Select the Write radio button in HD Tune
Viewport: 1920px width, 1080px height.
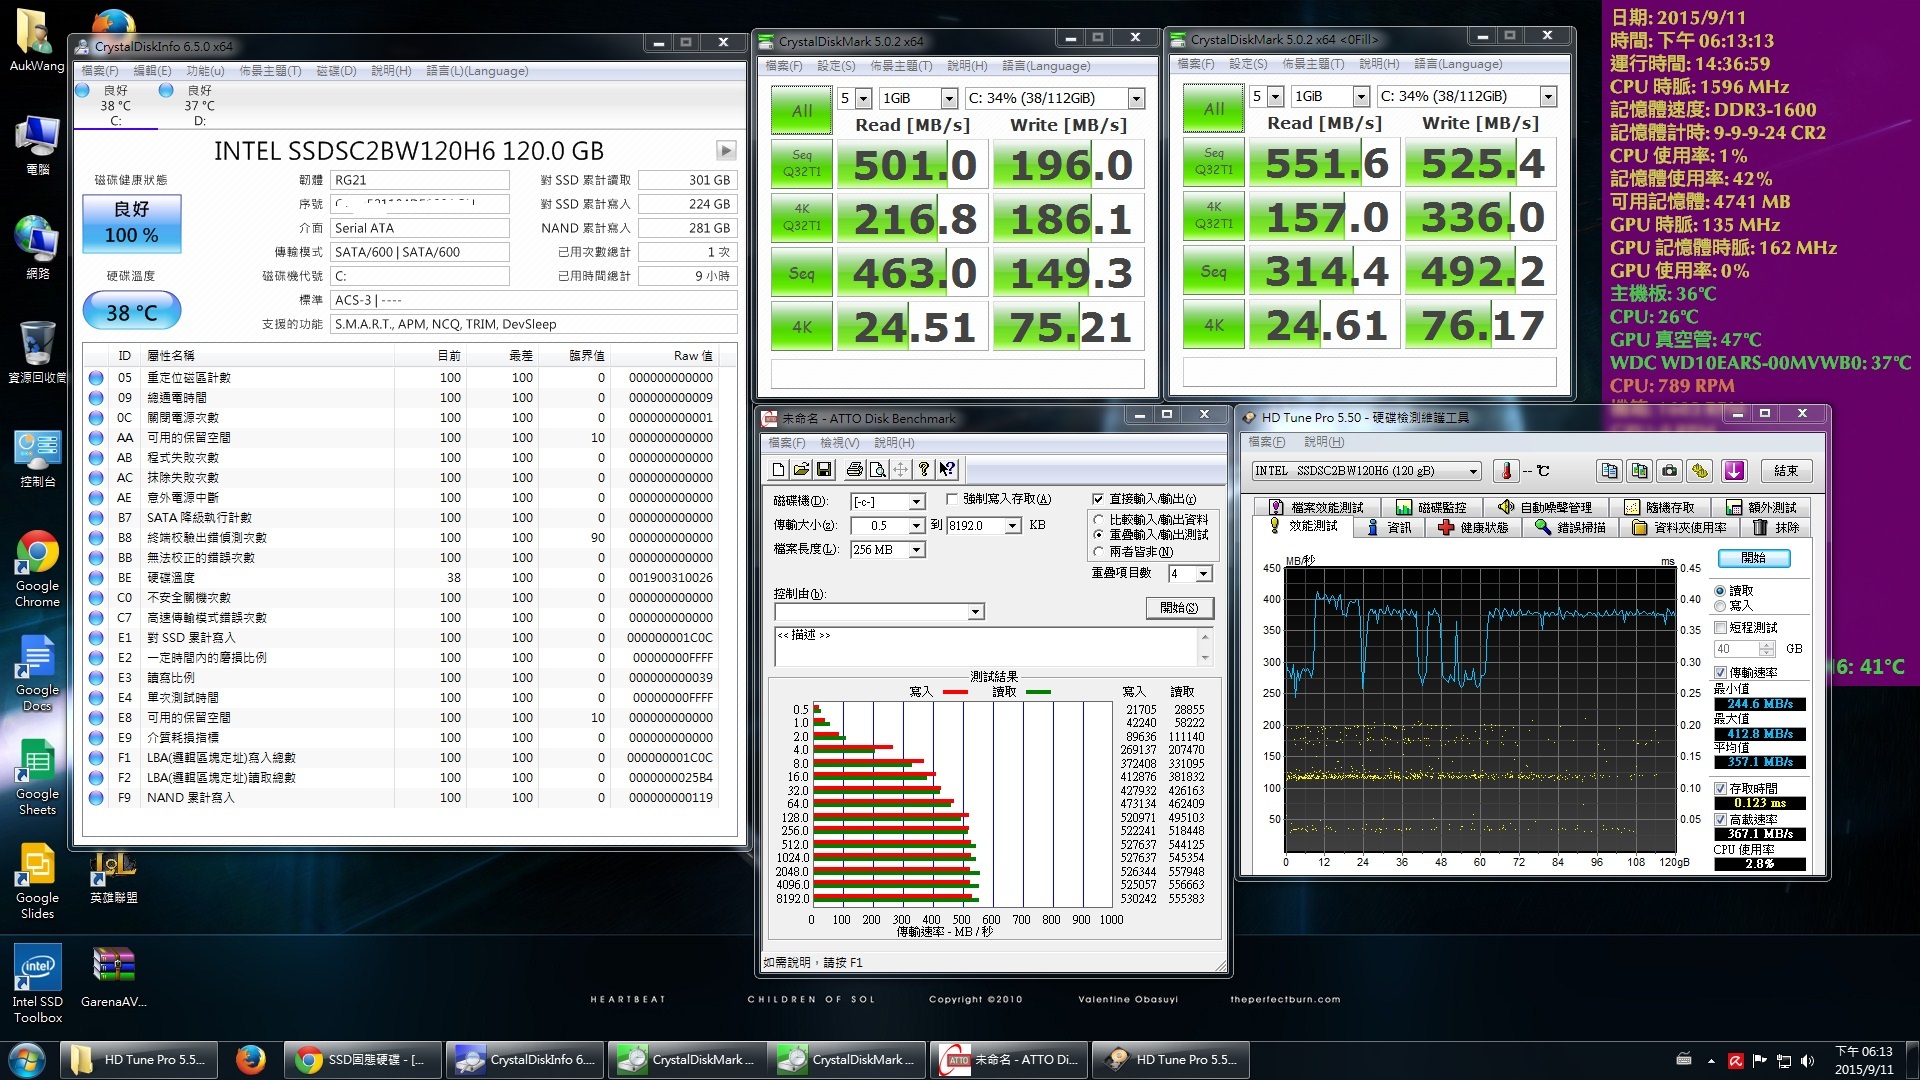coord(1720,605)
